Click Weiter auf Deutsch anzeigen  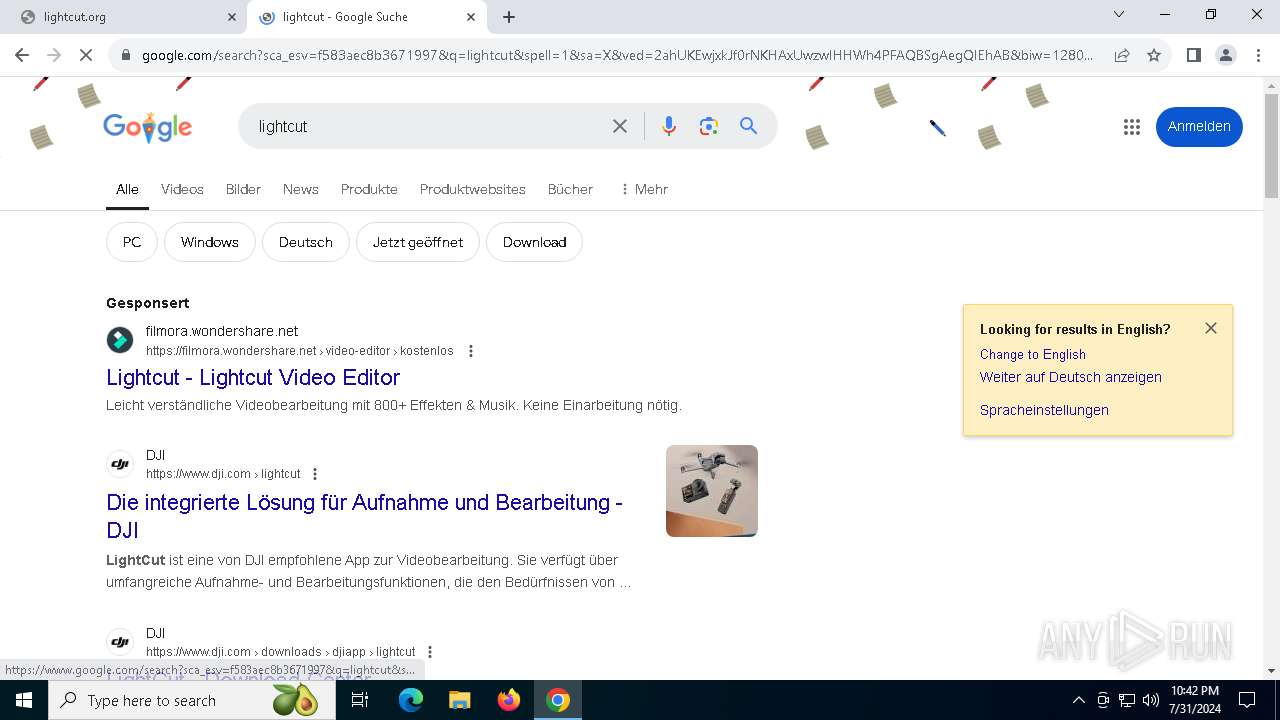(x=1071, y=377)
